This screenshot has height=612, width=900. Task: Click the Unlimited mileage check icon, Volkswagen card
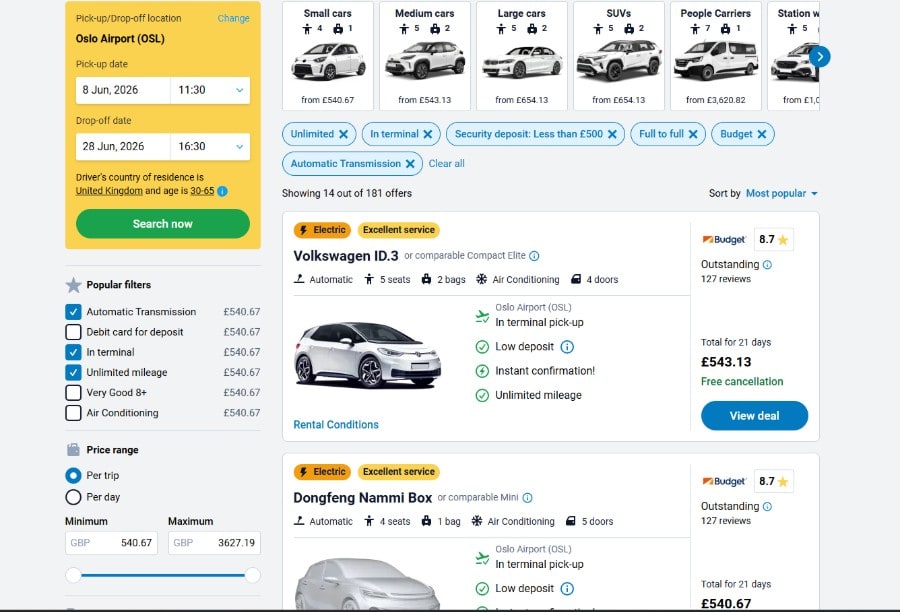click(x=482, y=395)
